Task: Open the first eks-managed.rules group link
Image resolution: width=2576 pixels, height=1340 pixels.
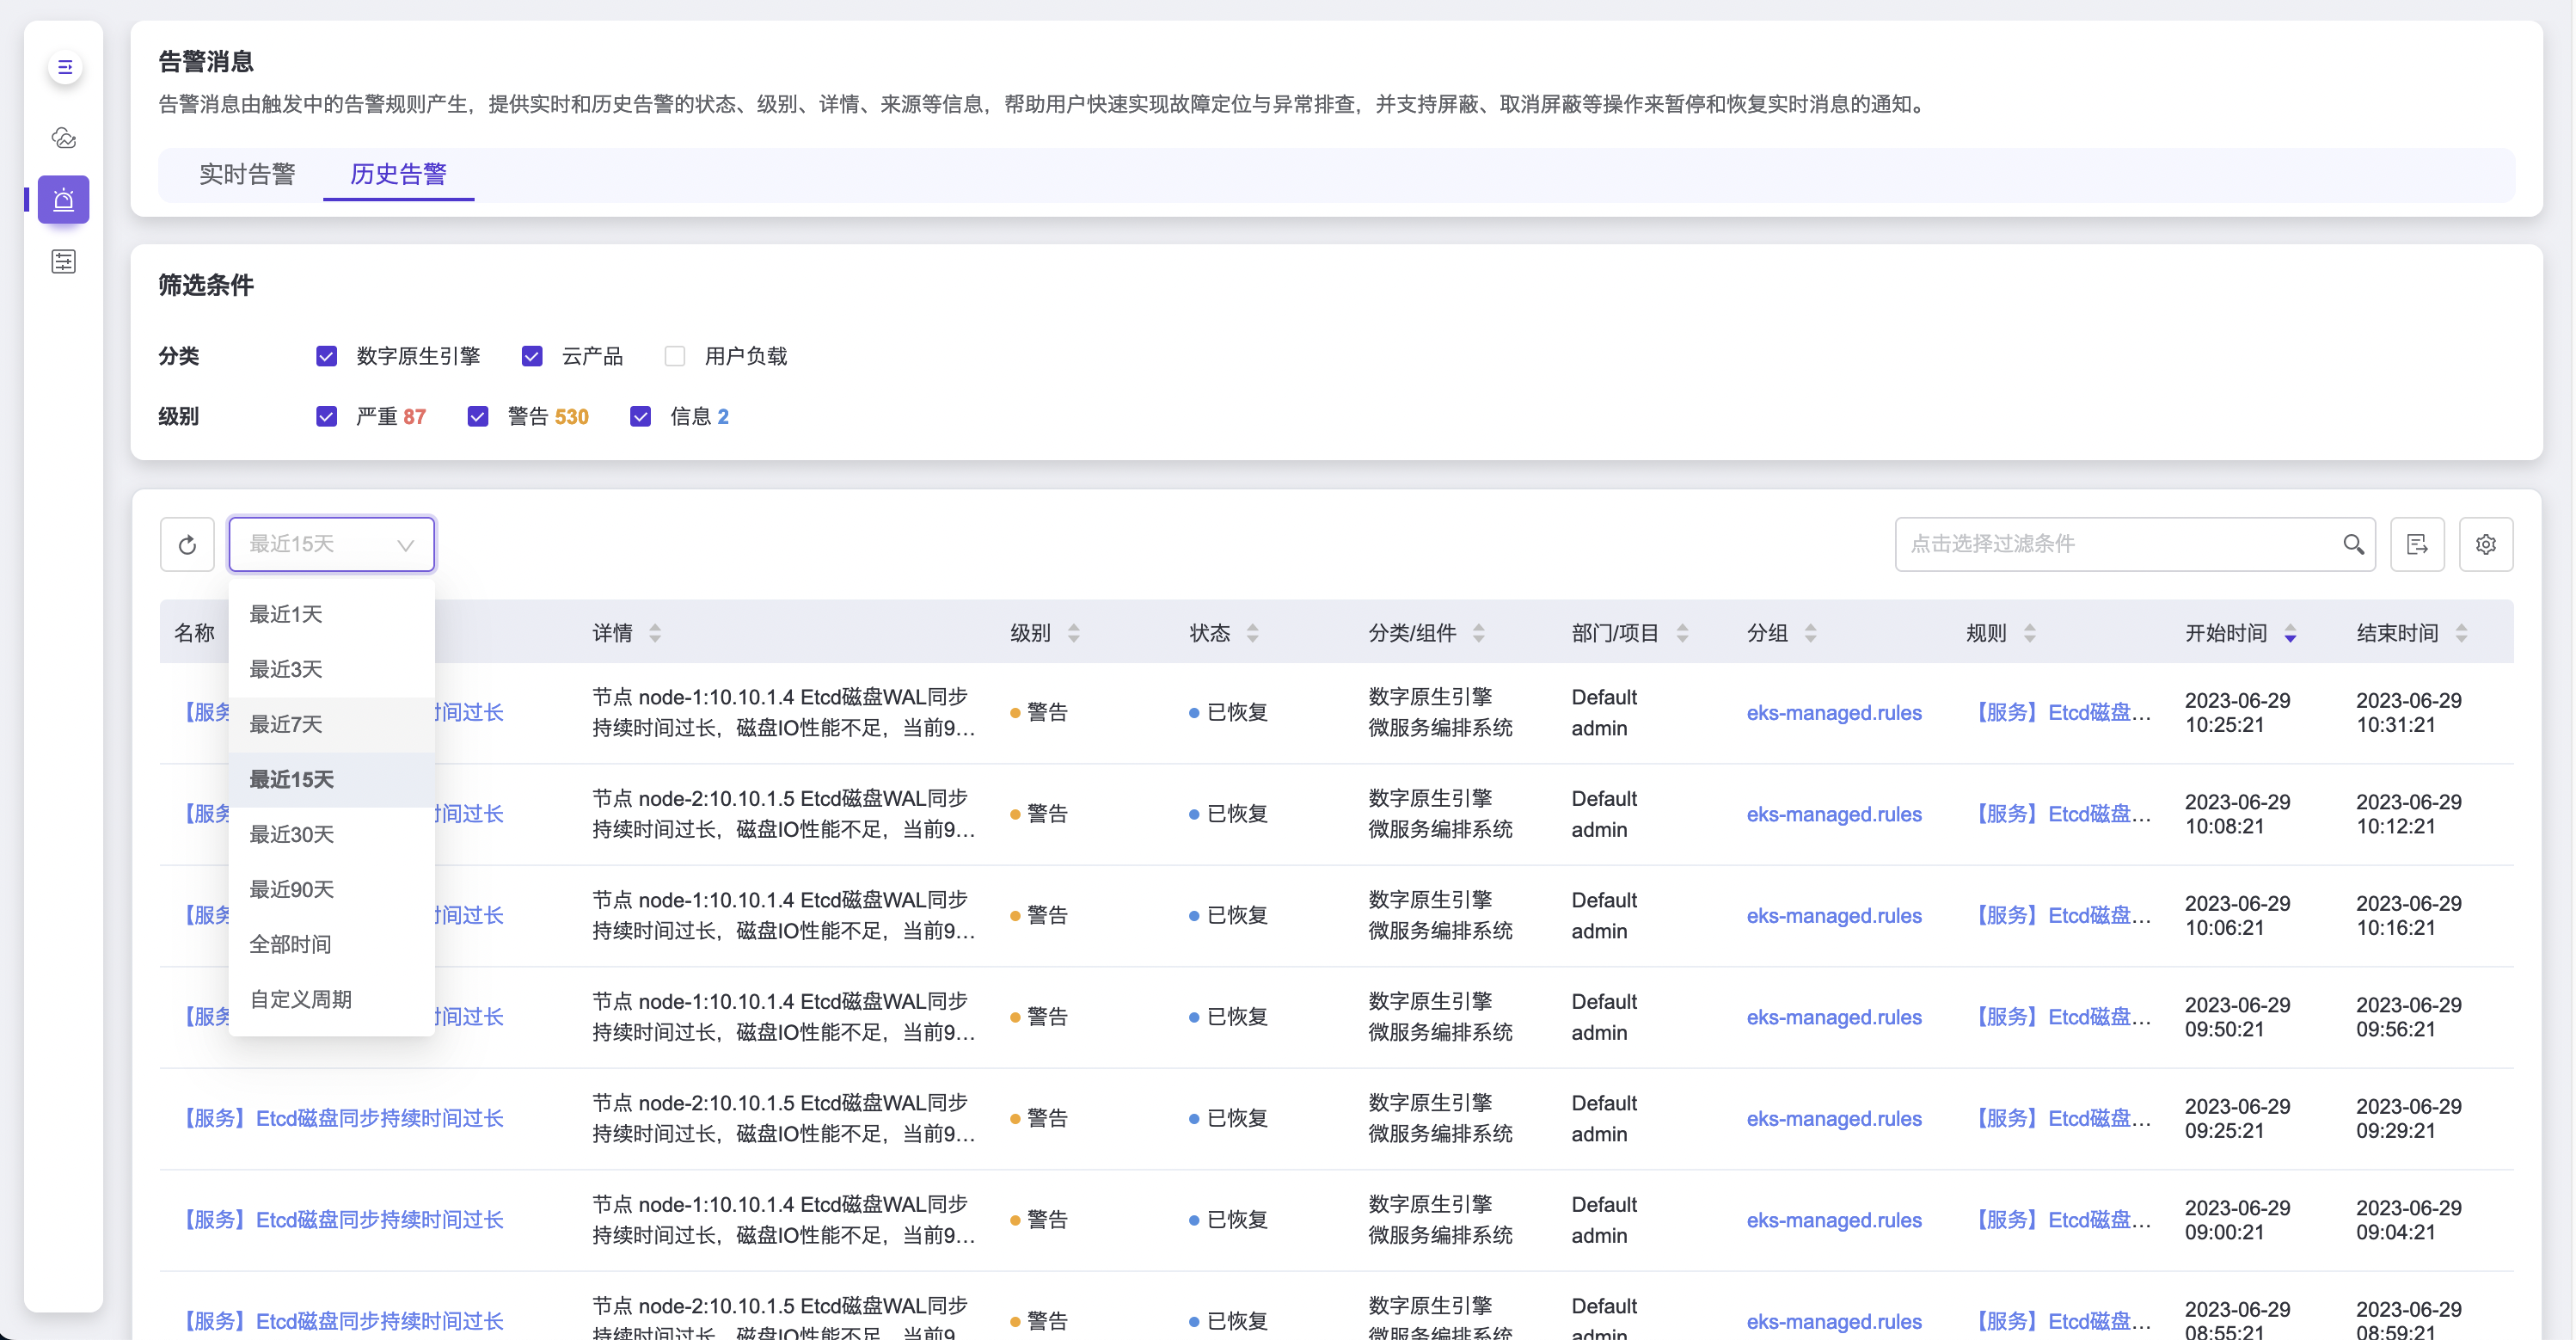Action: click(x=1833, y=712)
